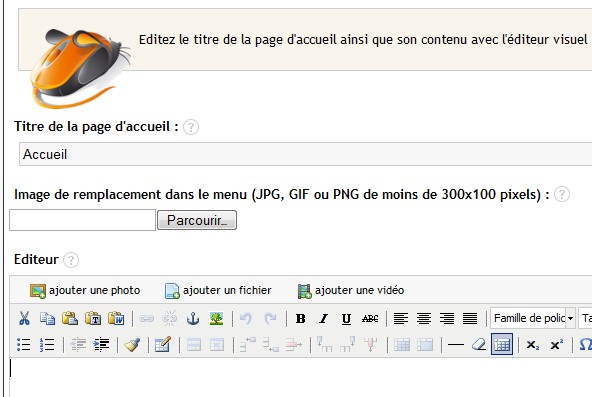The width and height of the screenshot is (592, 397).
Task: Click the Paste clipboard icon
Action: click(70, 319)
